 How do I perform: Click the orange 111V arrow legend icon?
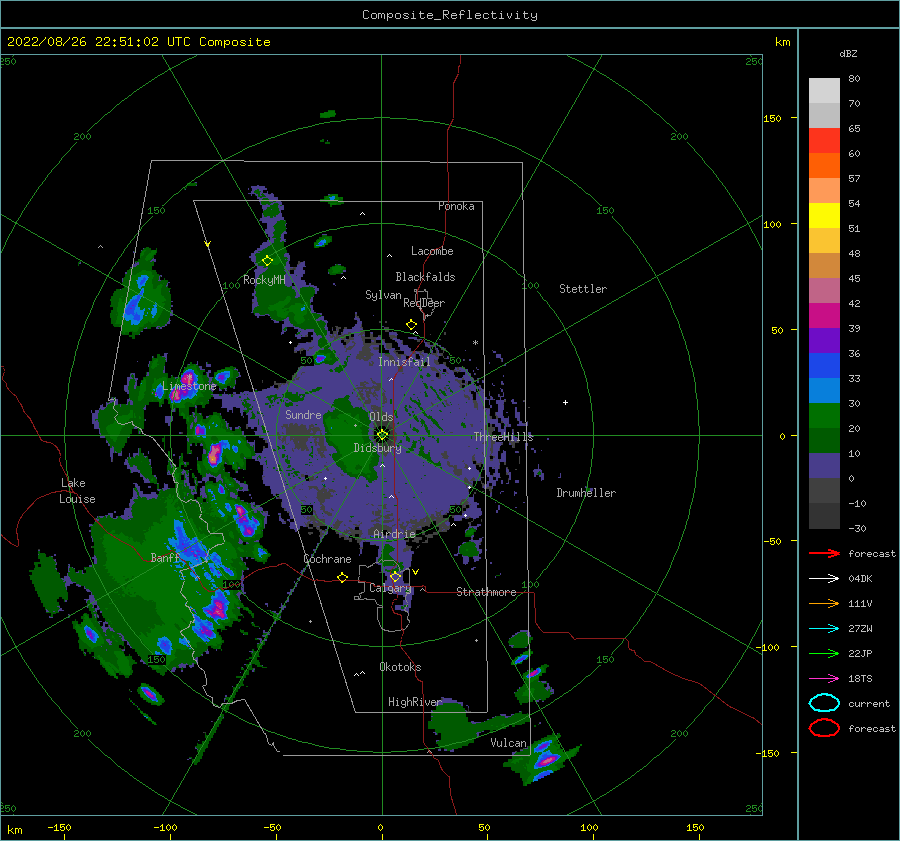click(824, 603)
